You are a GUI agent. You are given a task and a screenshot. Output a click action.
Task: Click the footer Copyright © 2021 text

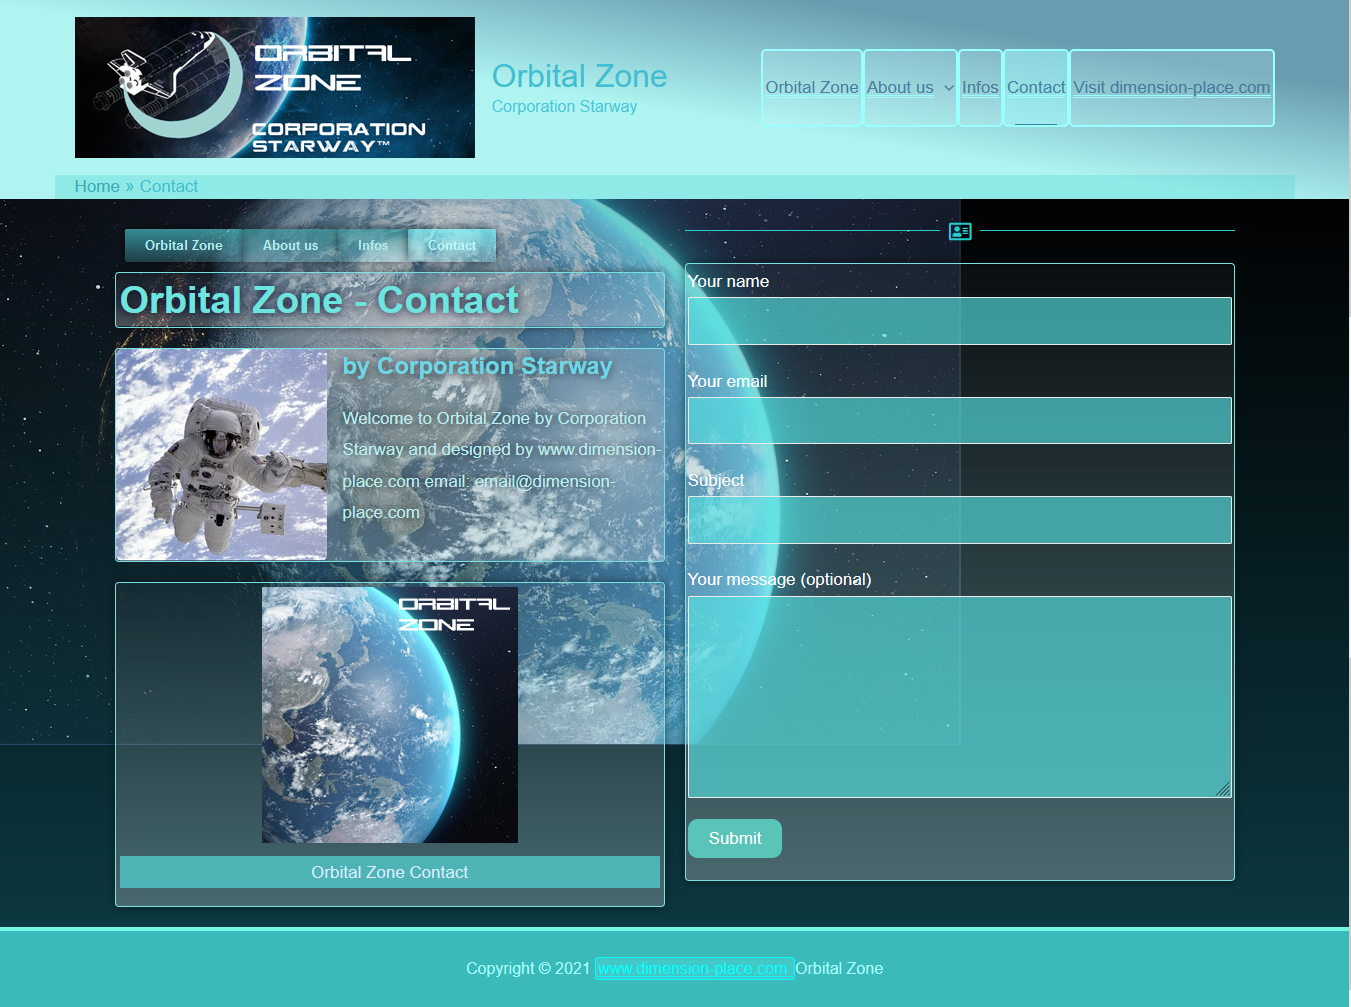pos(528,968)
